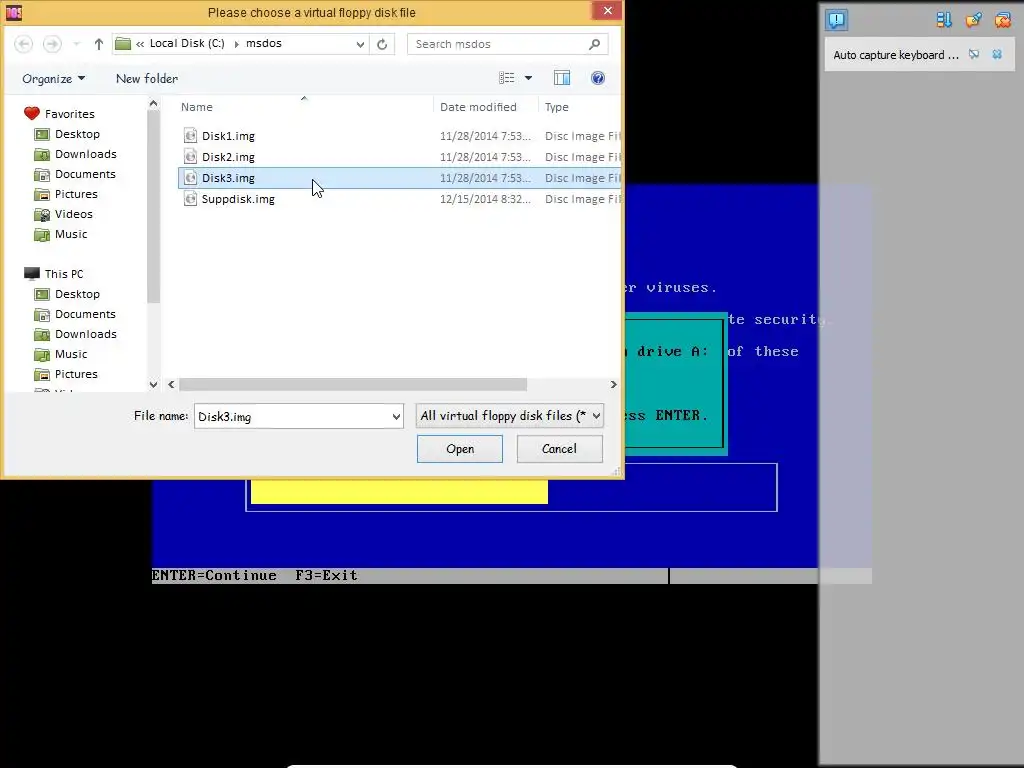
Task: Open the virtual floppy file type filter
Action: coord(509,416)
